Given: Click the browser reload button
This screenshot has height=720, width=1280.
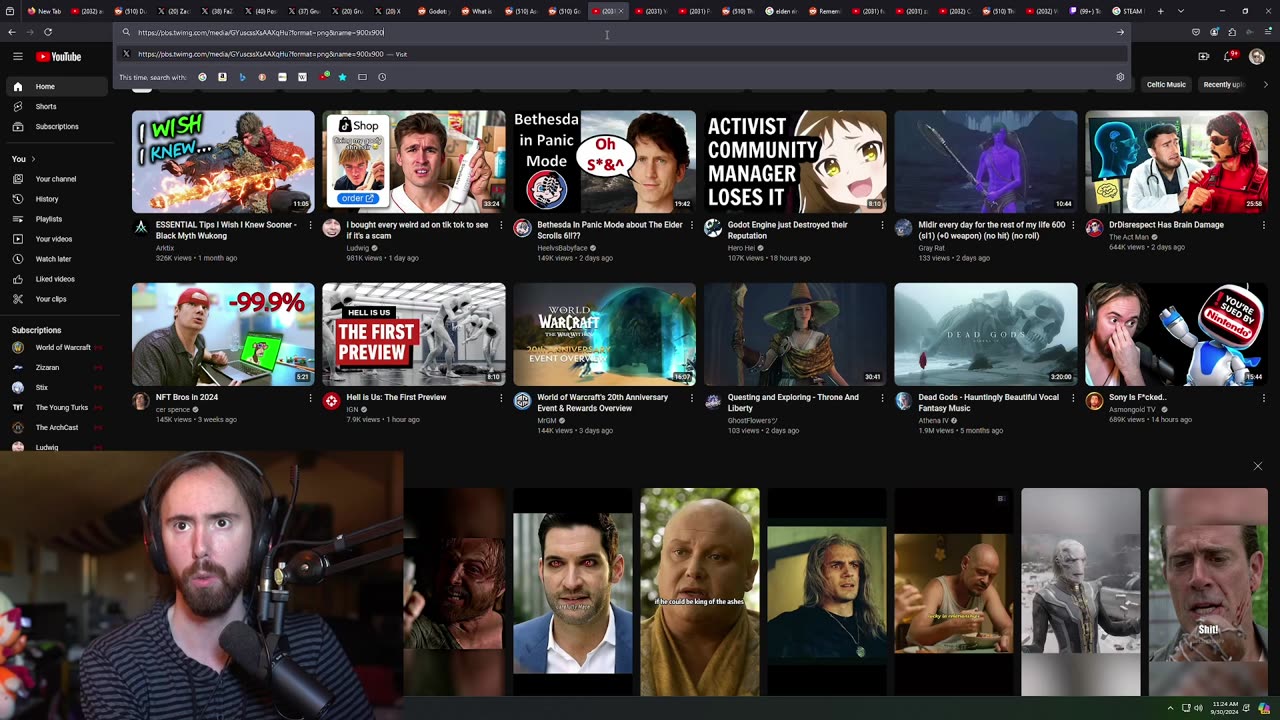Looking at the screenshot, I should (x=47, y=32).
